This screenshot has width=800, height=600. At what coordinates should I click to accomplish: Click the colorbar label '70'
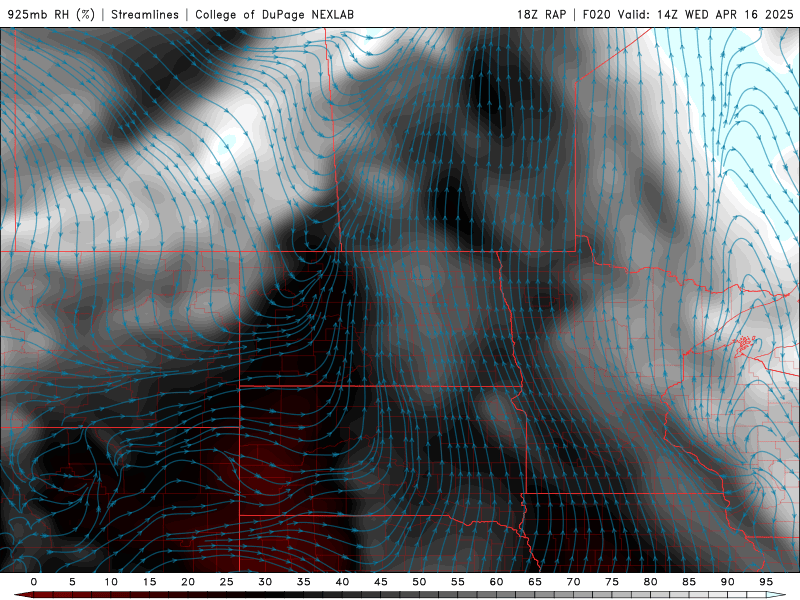pos(573,582)
